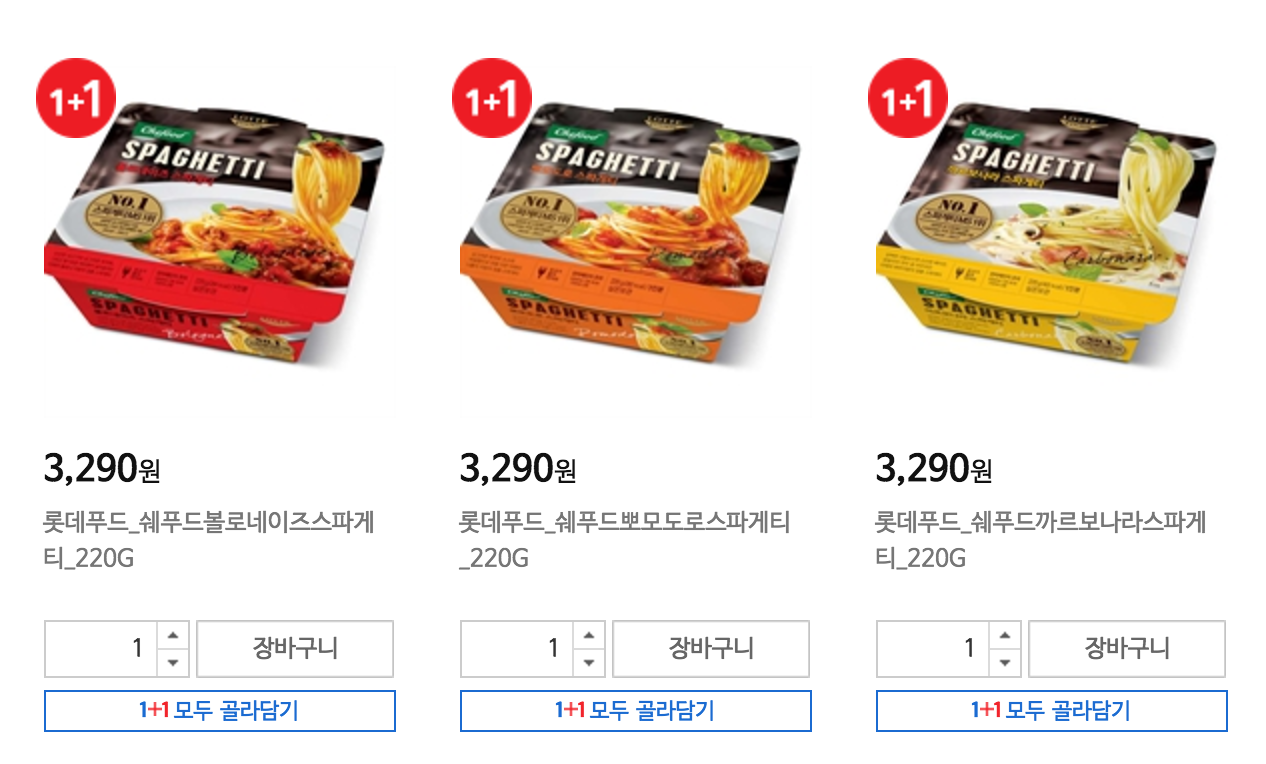Focus the quantity field for Pomodoro spaghetti
The height and width of the screenshot is (764, 1266).
(x=517, y=649)
